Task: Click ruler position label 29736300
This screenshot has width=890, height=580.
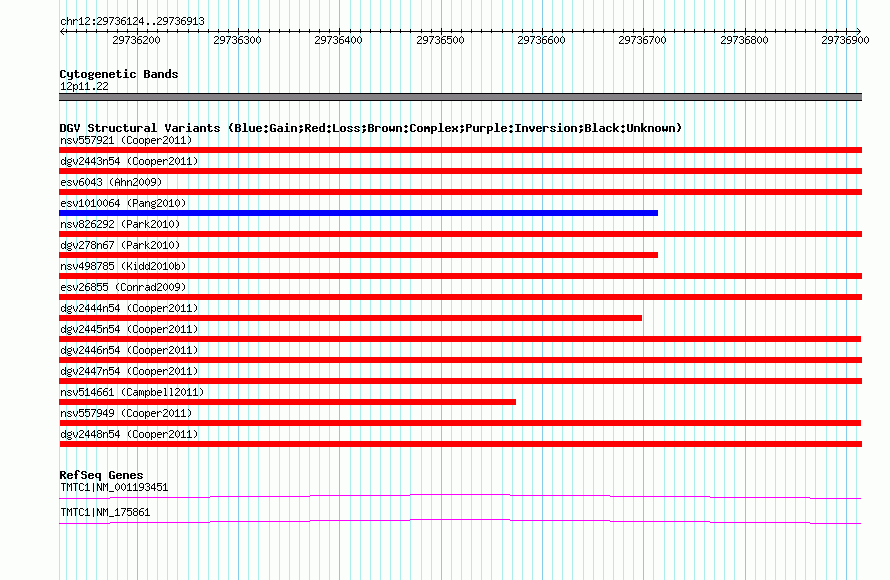Action: [237, 40]
